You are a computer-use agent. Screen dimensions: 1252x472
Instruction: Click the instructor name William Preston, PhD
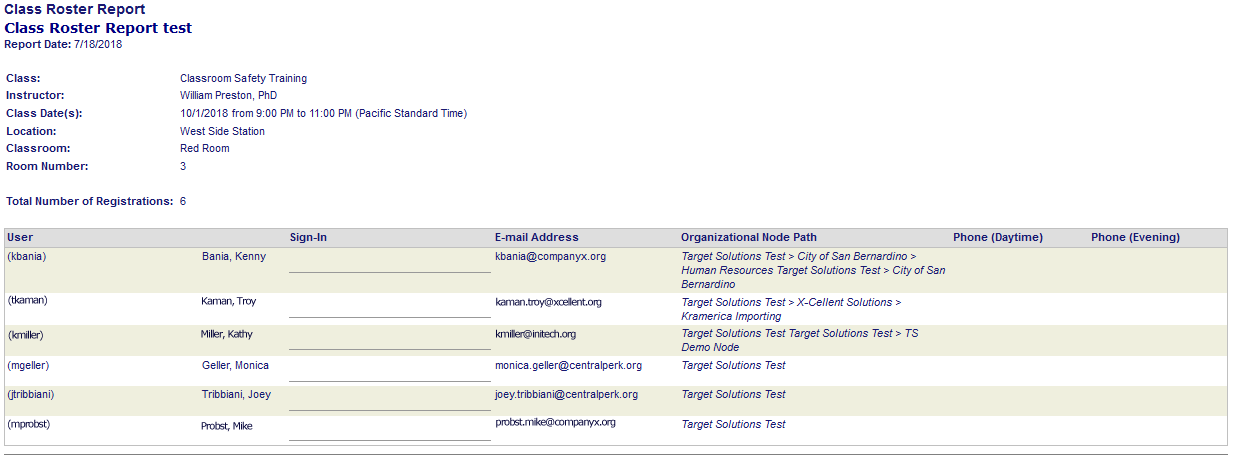tap(228, 95)
